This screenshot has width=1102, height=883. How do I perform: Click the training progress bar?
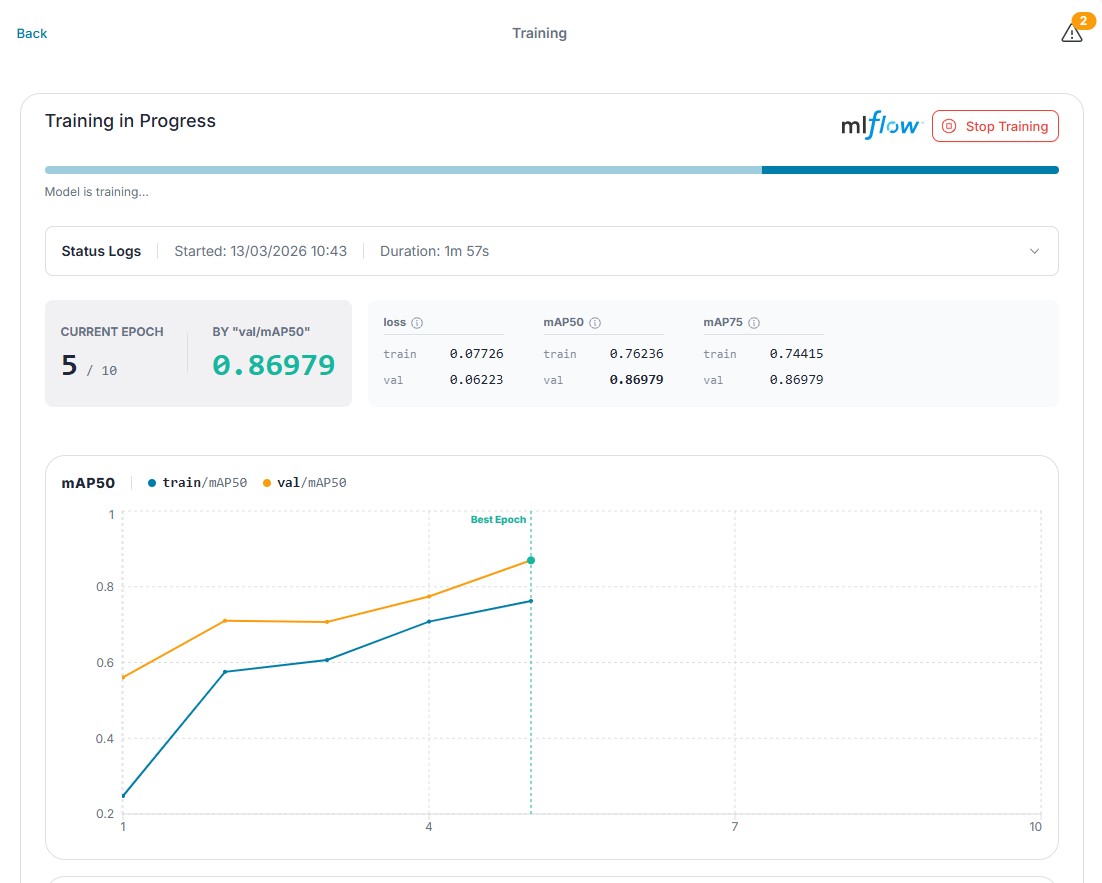(x=552, y=170)
